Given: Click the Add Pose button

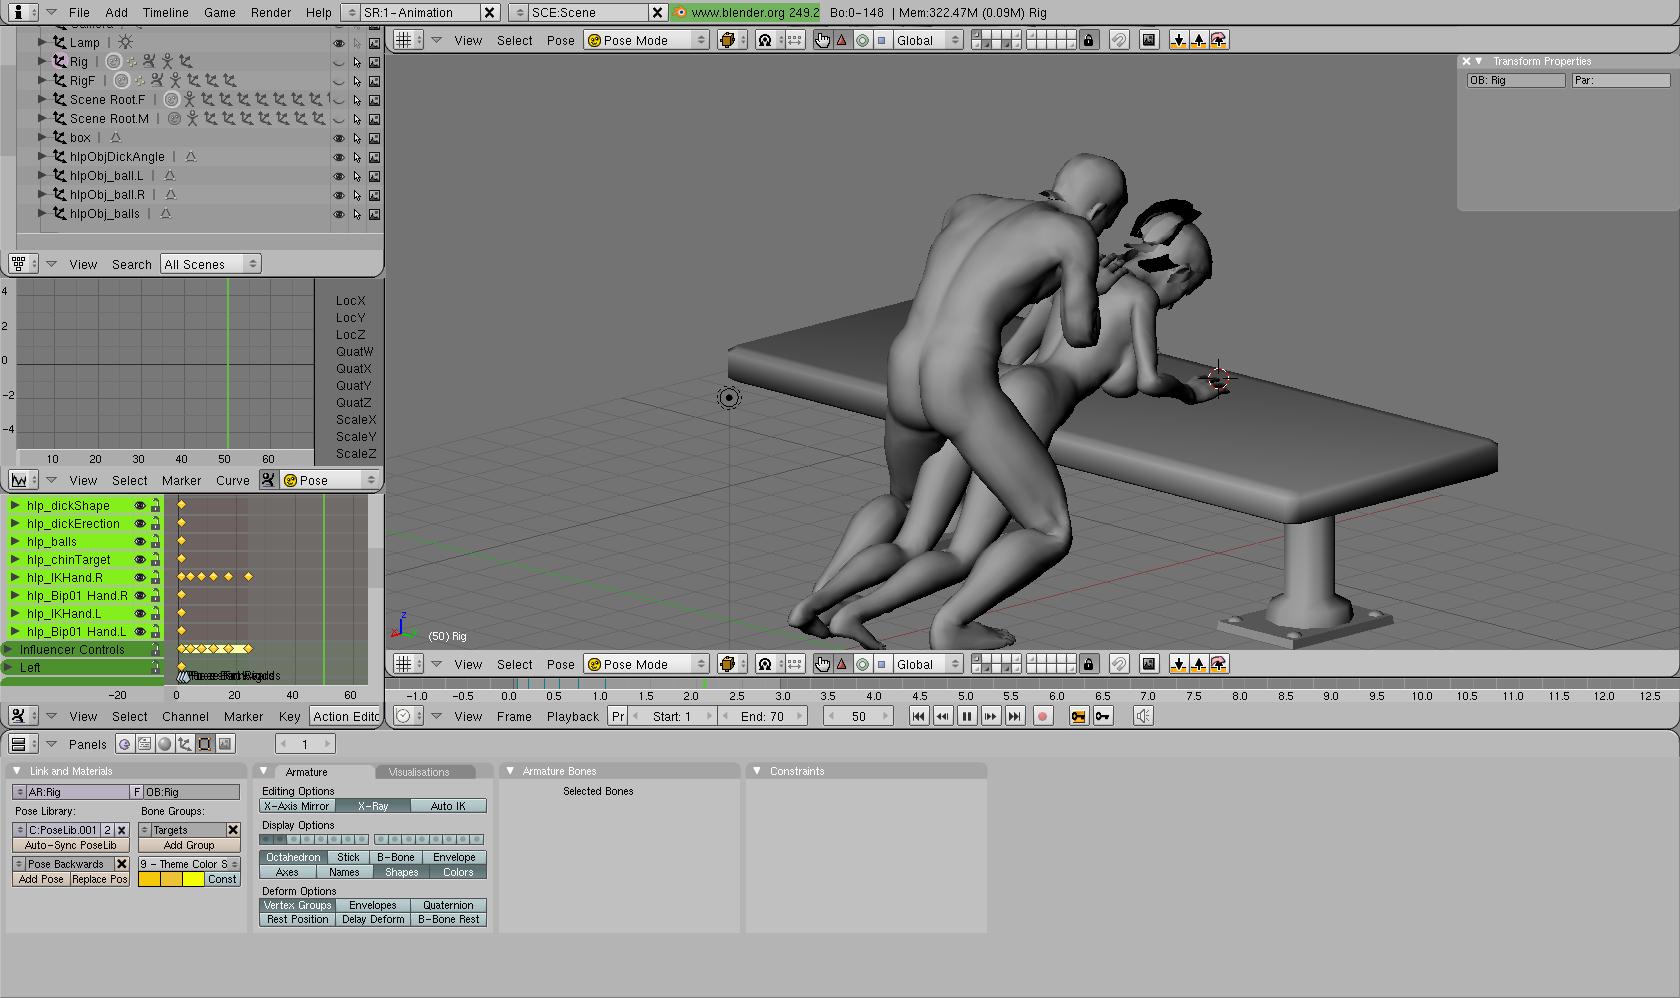Looking at the screenshot, I should click(x=41, y=879).
